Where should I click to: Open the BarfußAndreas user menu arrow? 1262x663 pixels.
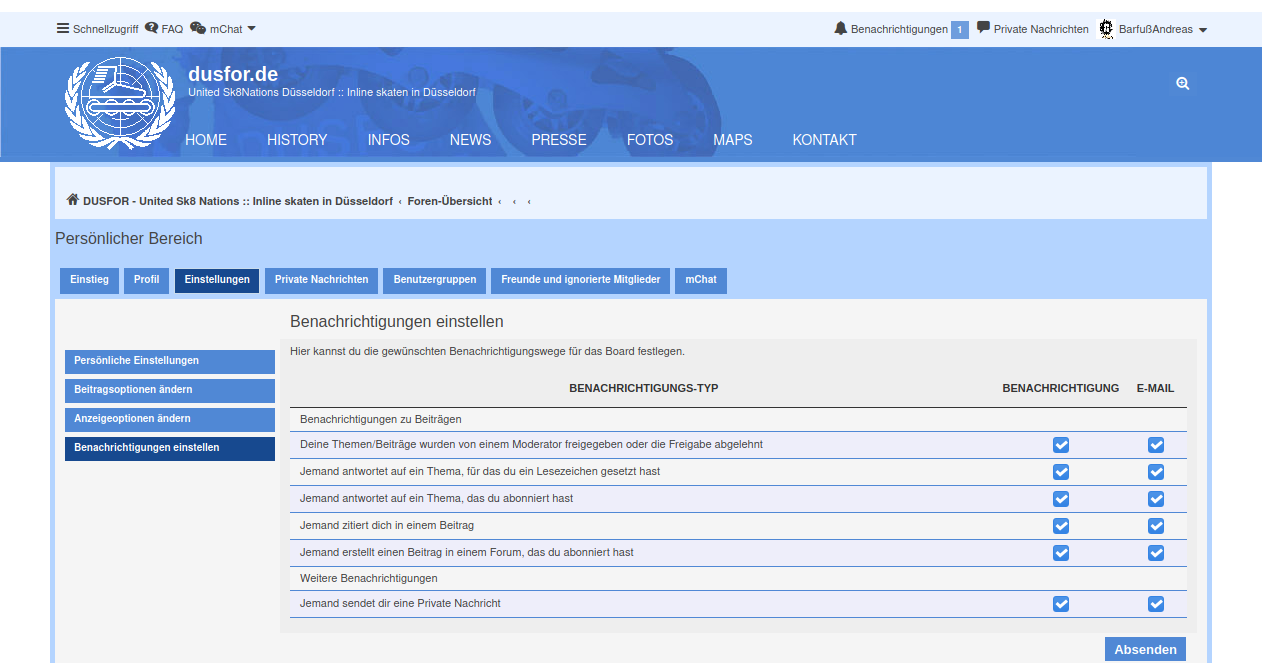click(1203, 30)
